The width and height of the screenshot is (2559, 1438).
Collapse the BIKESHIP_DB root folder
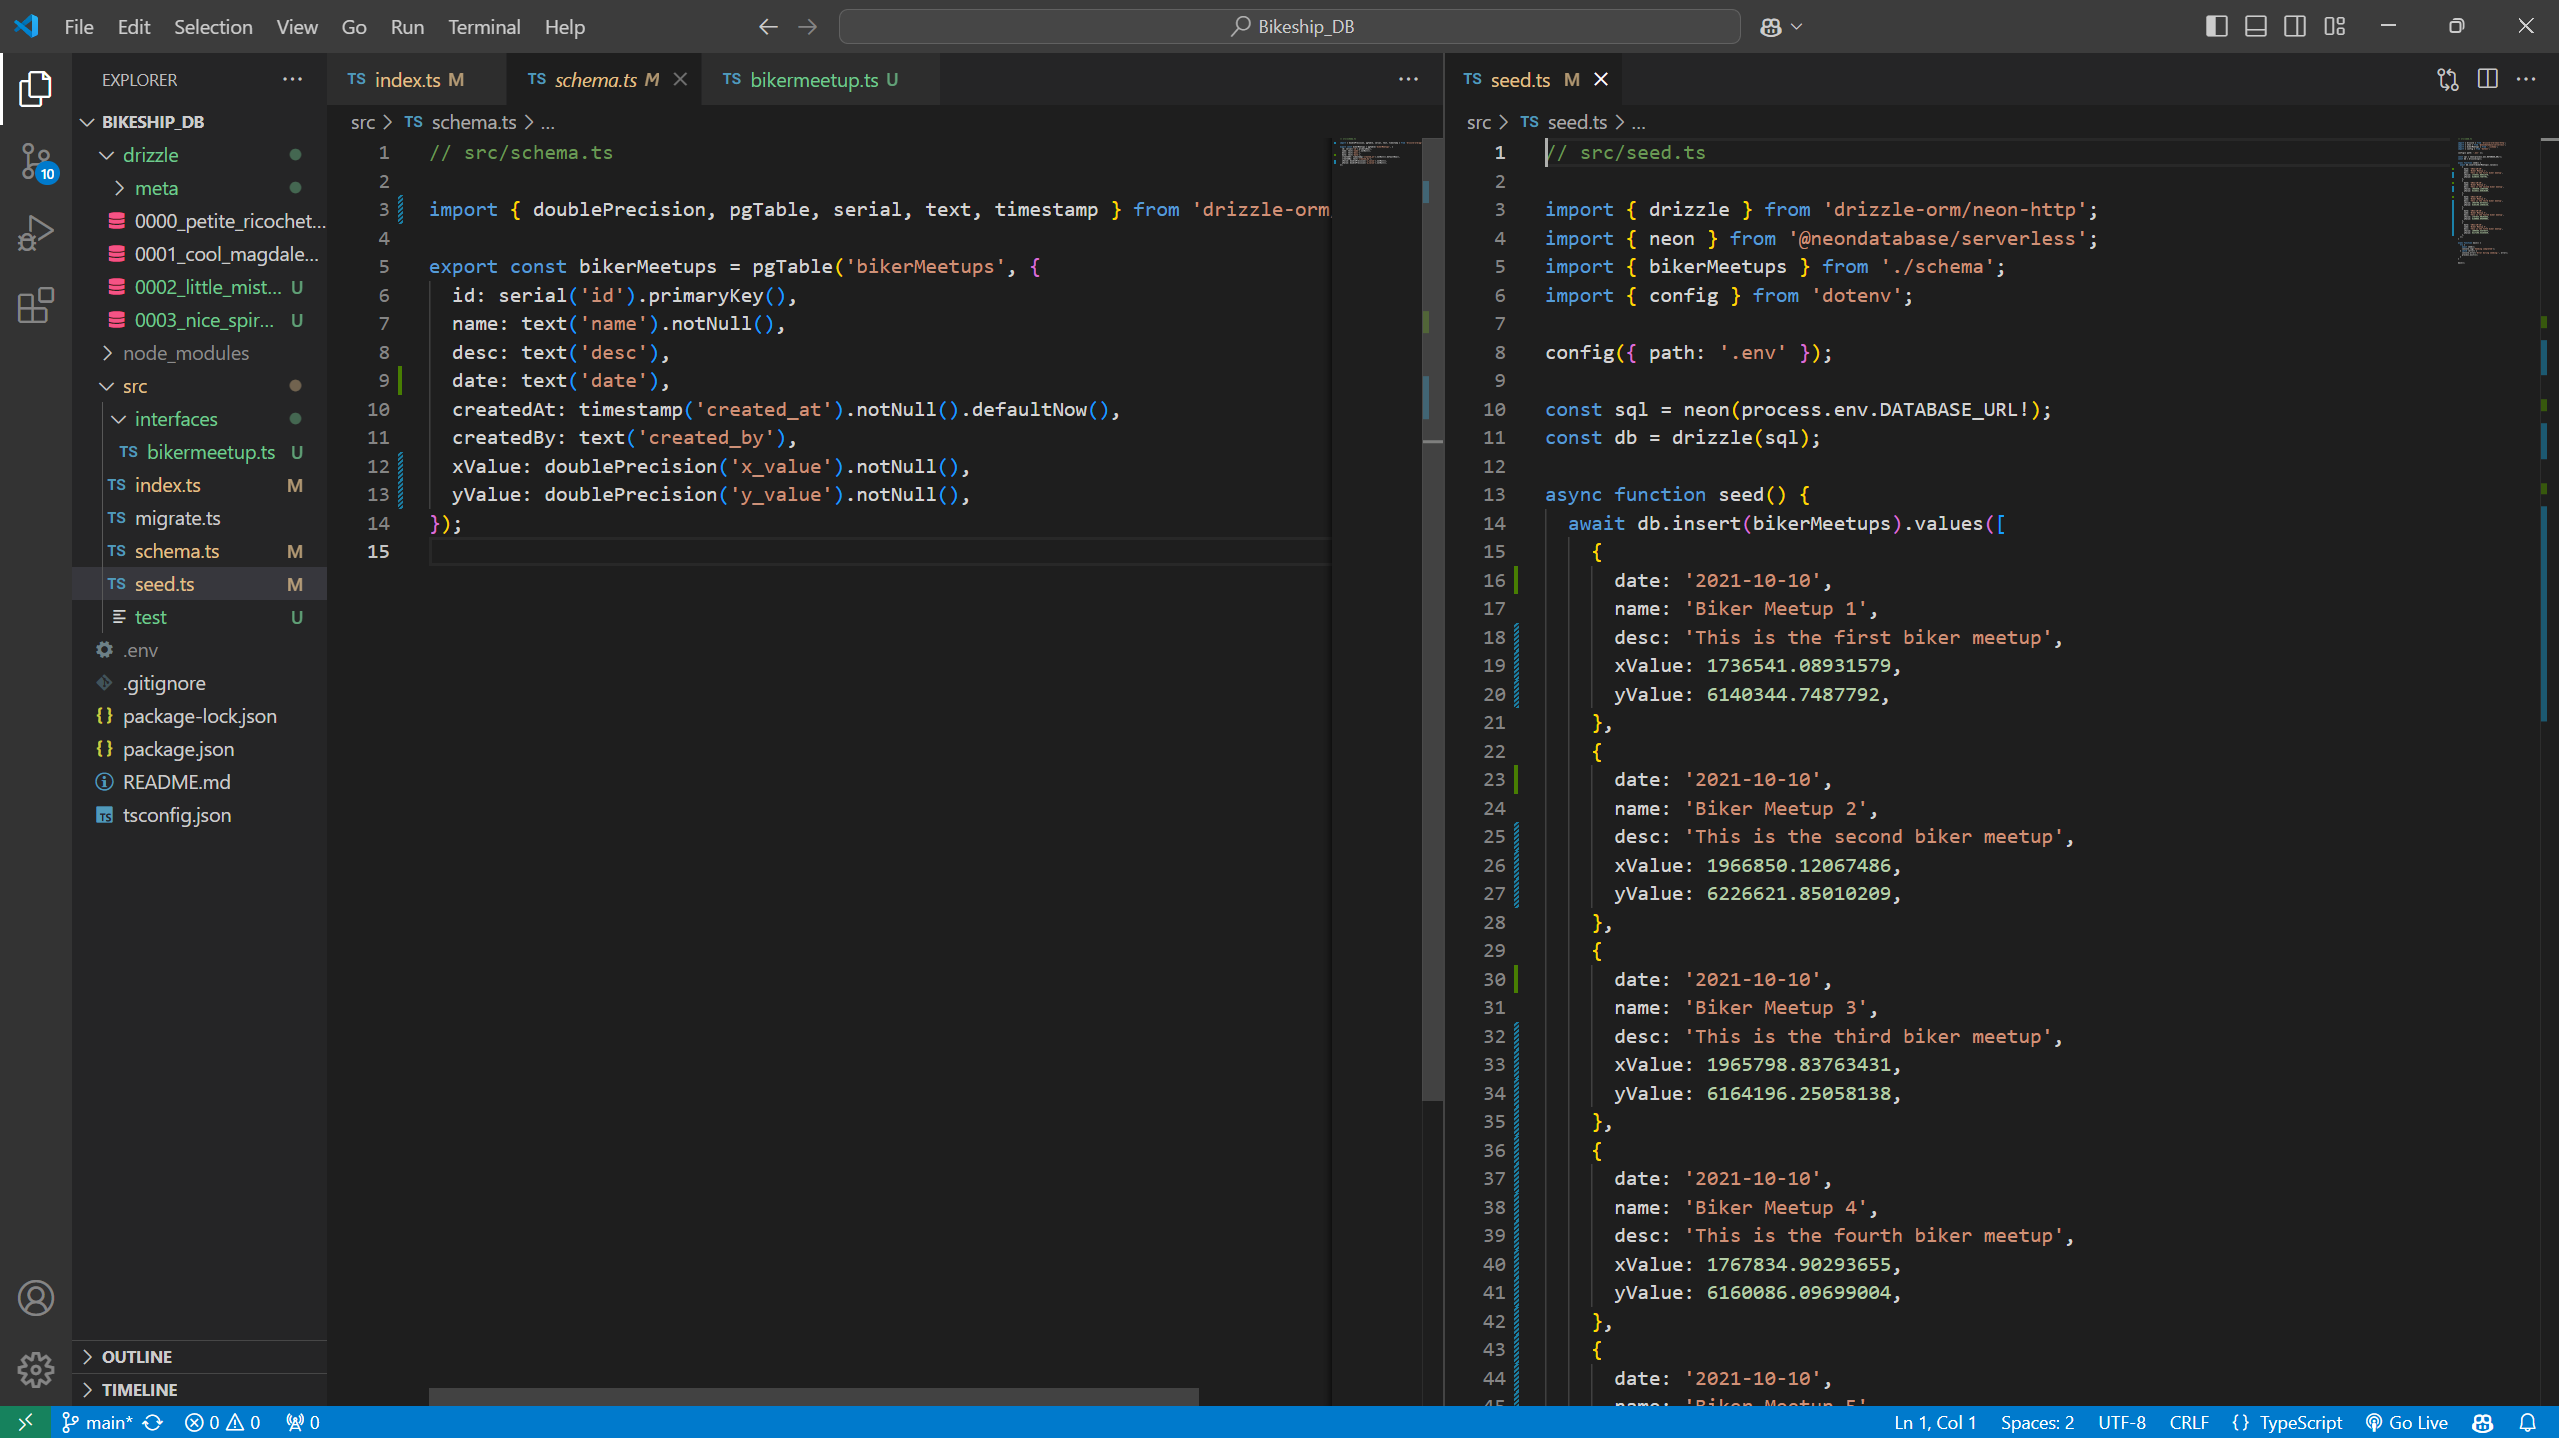(x=200, y=122)
